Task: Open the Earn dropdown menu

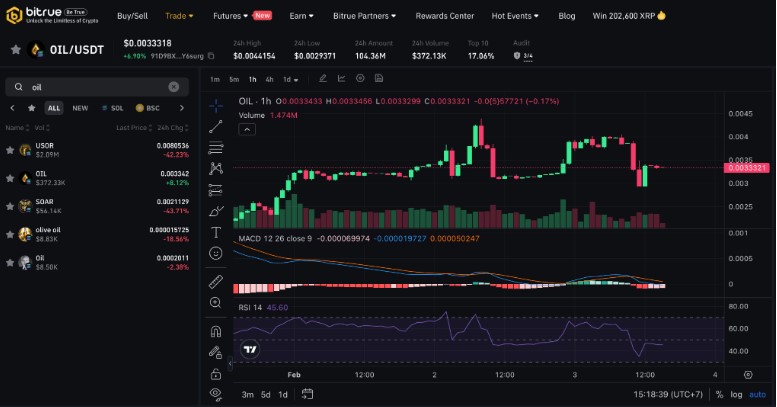Action: click(301, 16)
